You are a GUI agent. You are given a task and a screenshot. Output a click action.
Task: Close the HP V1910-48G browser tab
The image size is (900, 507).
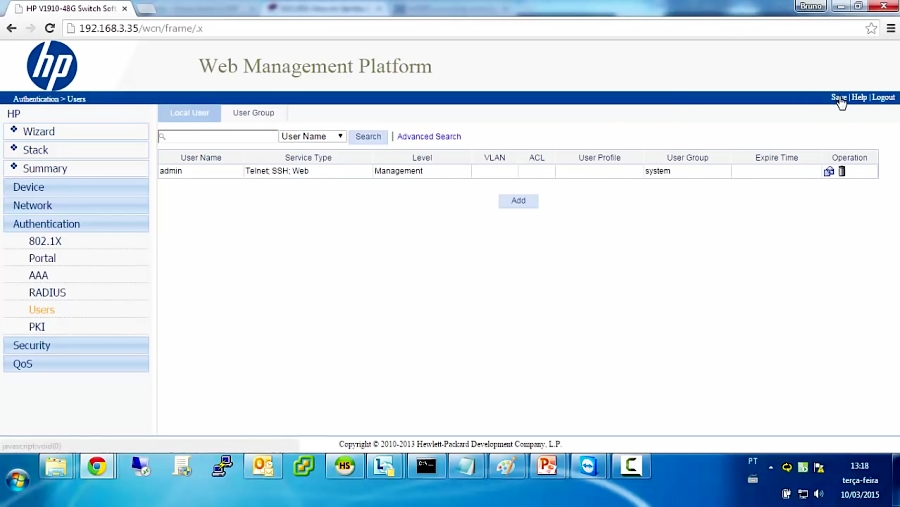[x=125, y=9]
